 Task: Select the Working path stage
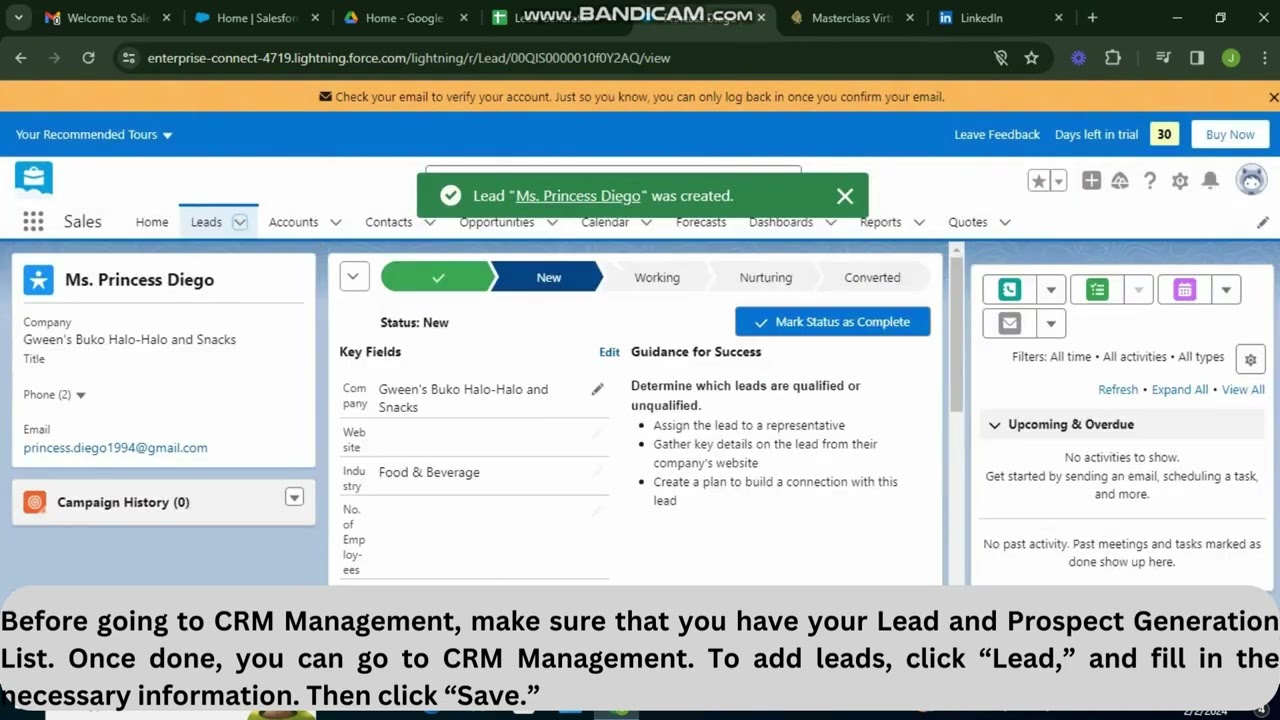[657, 277]
